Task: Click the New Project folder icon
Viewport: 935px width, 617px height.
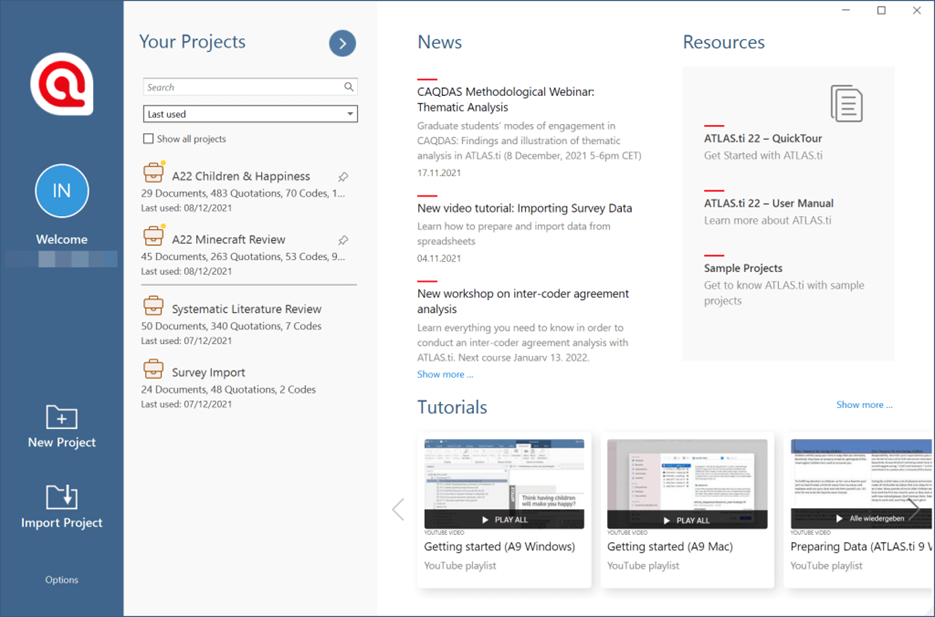Action: click(x=62, y=416)
